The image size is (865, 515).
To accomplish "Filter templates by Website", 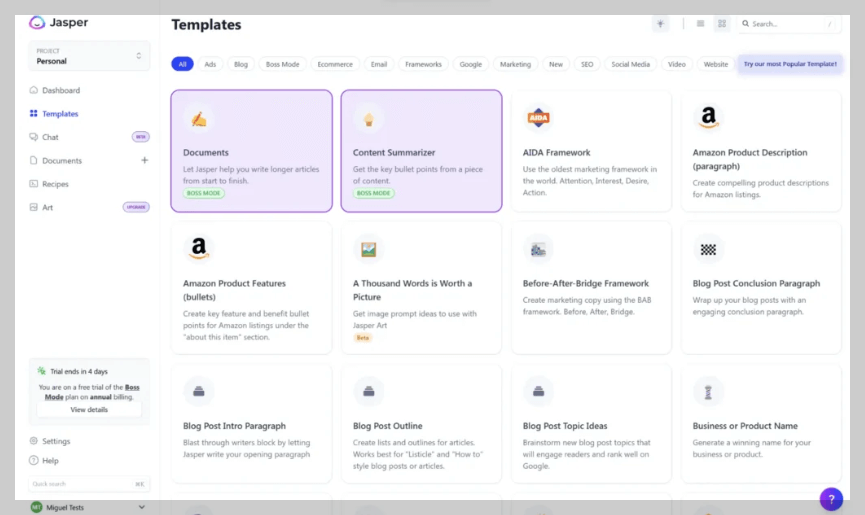I will (716, 64).
